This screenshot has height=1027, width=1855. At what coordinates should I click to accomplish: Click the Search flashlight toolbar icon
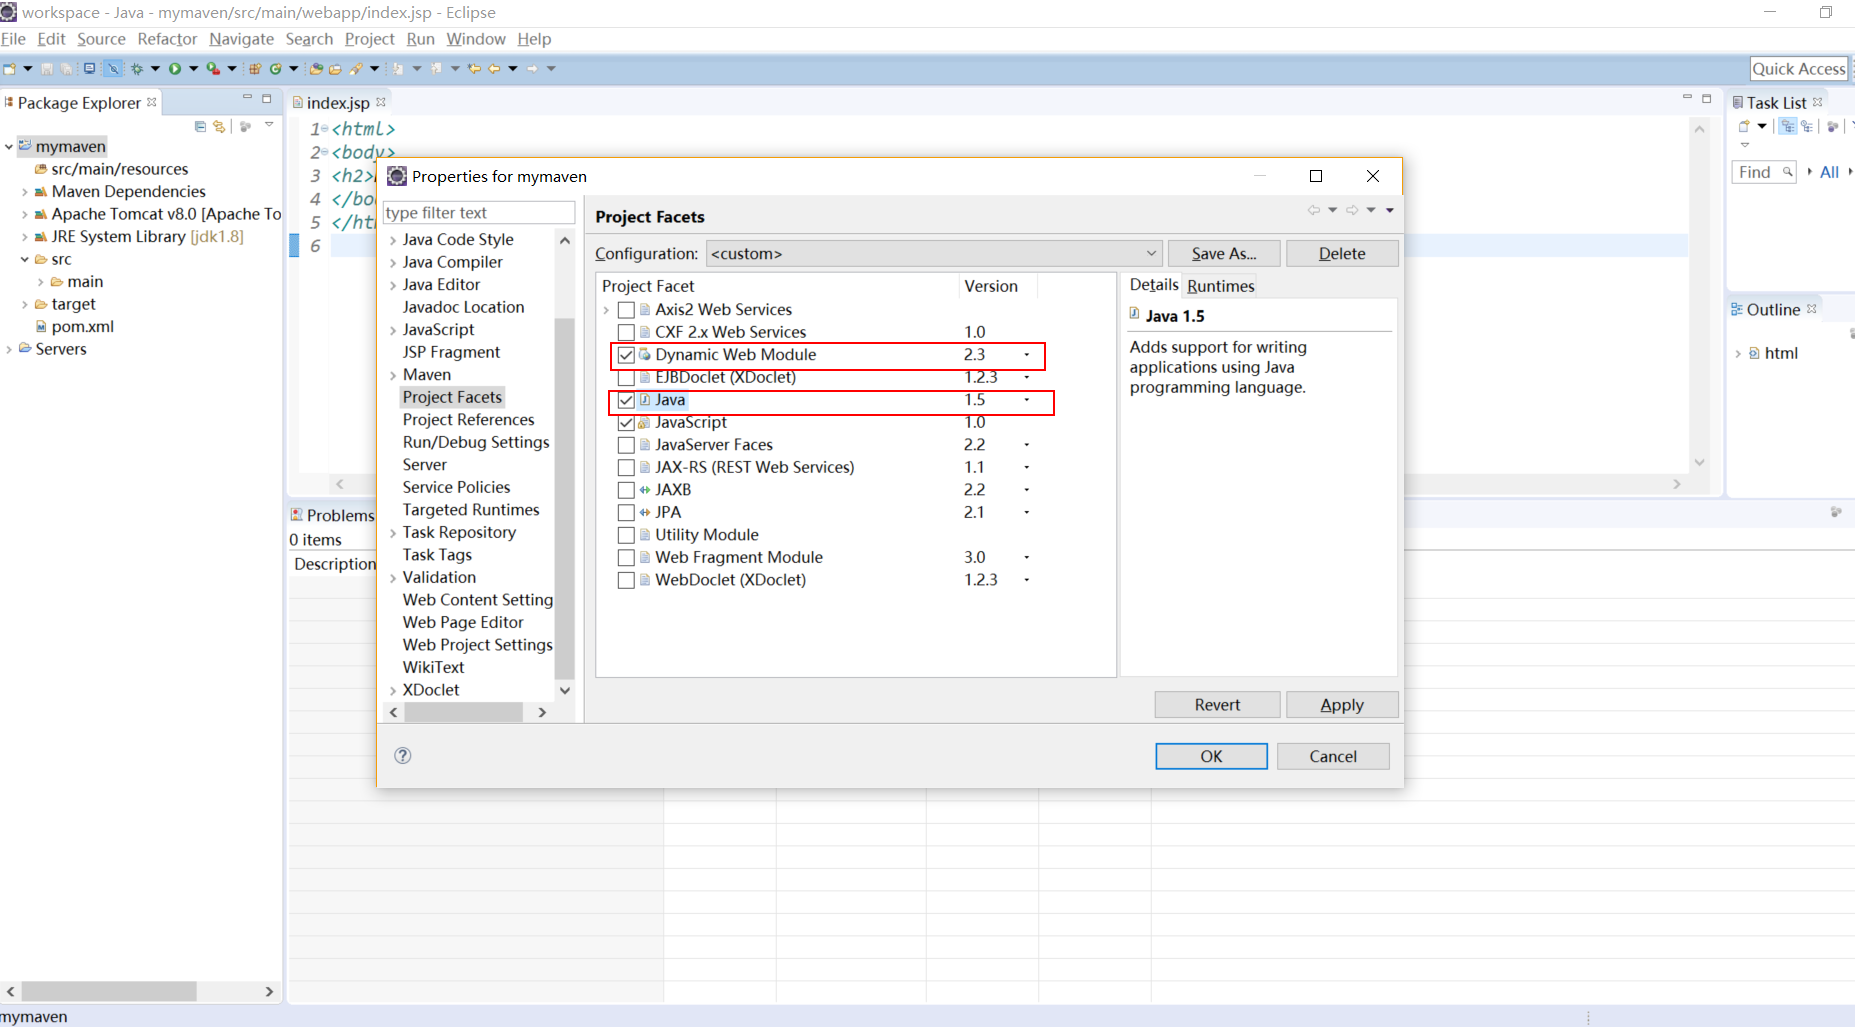[x=356, y=69]
